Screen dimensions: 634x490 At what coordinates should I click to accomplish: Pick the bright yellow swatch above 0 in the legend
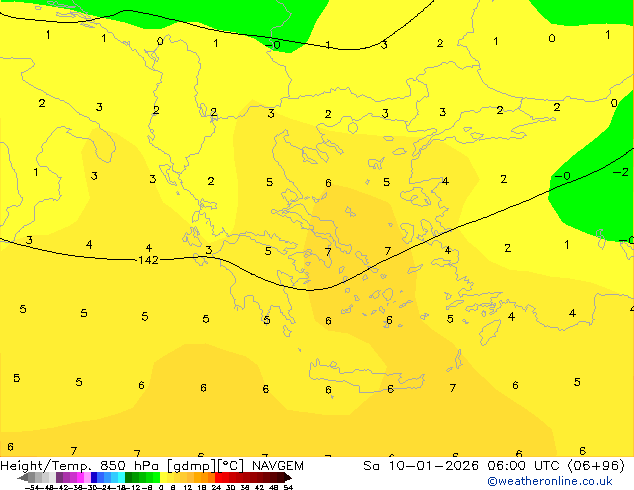163,477
